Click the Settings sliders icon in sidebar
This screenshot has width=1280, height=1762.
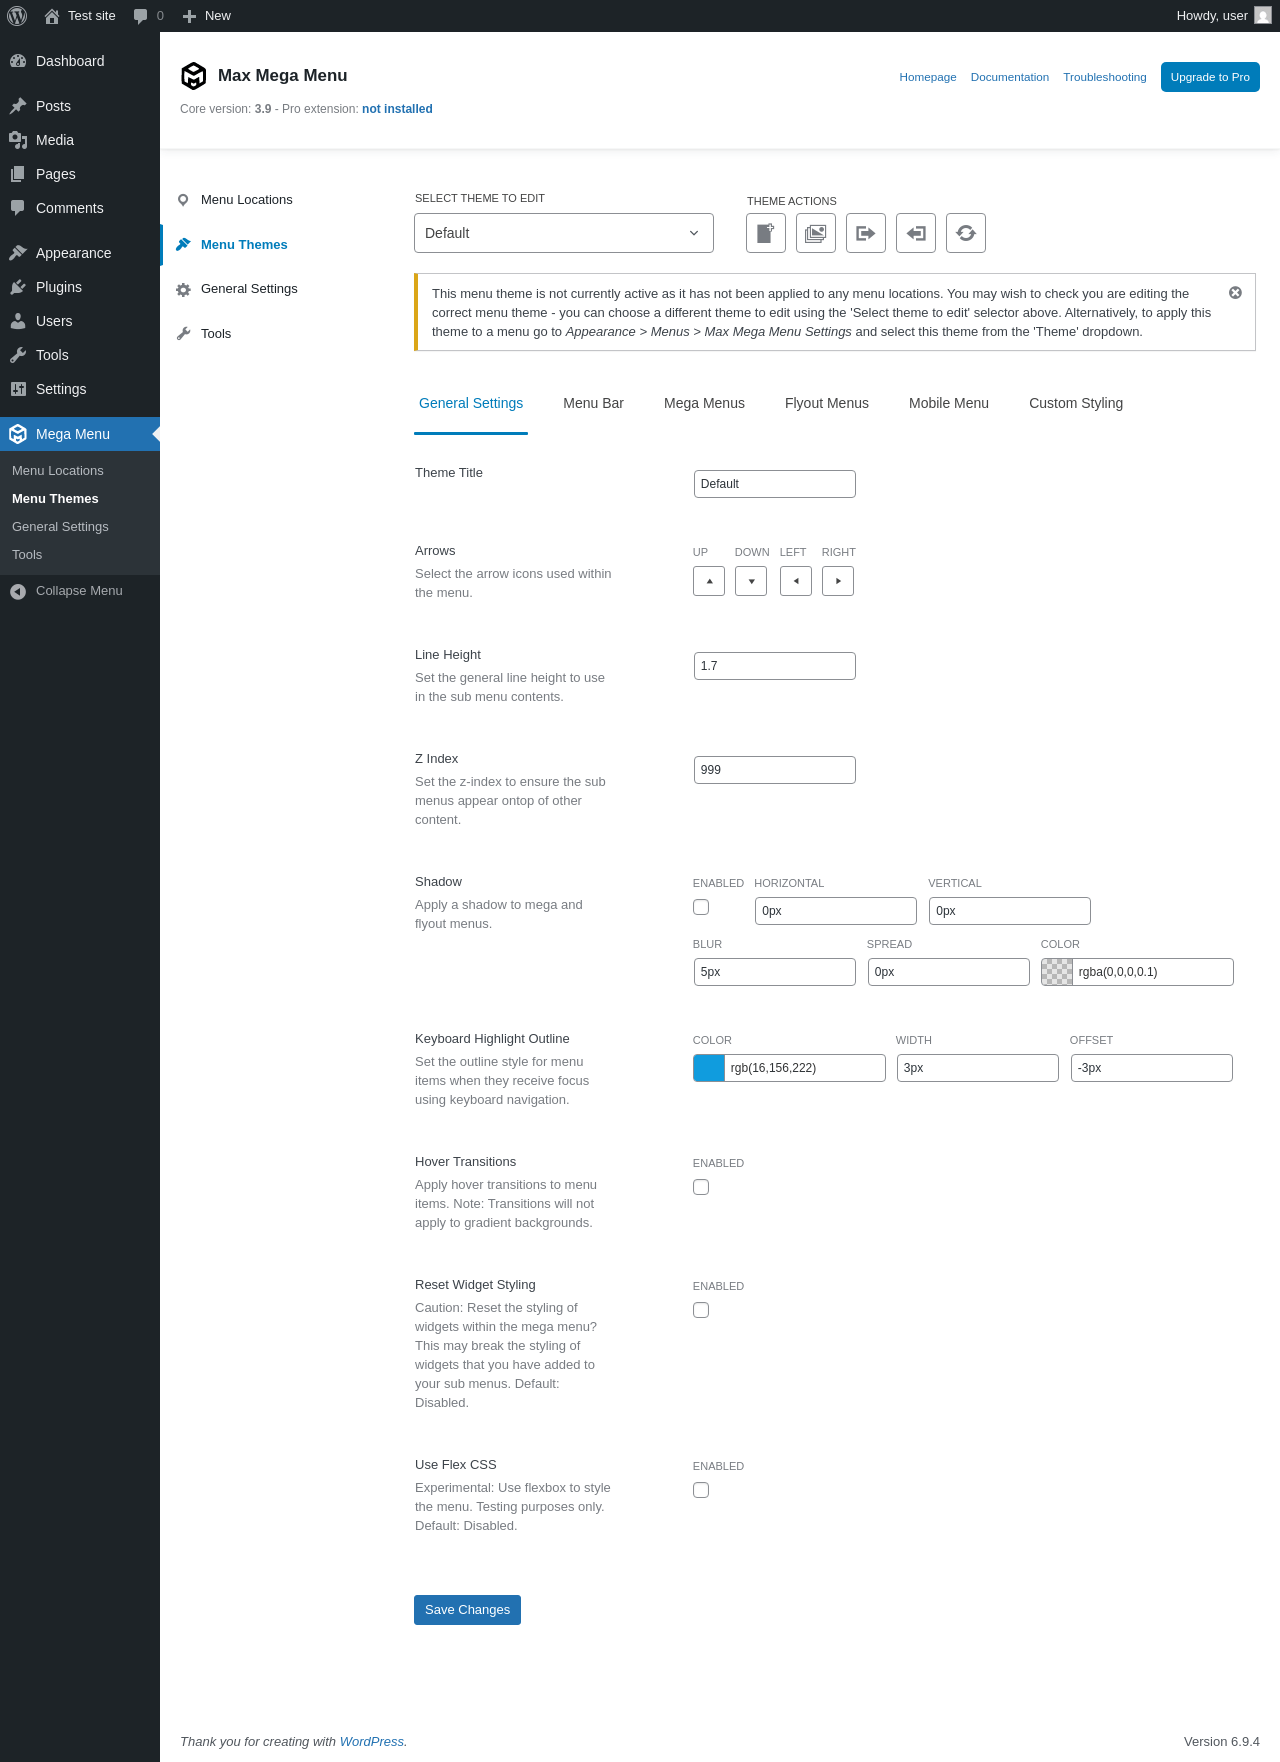click(18, 389)
